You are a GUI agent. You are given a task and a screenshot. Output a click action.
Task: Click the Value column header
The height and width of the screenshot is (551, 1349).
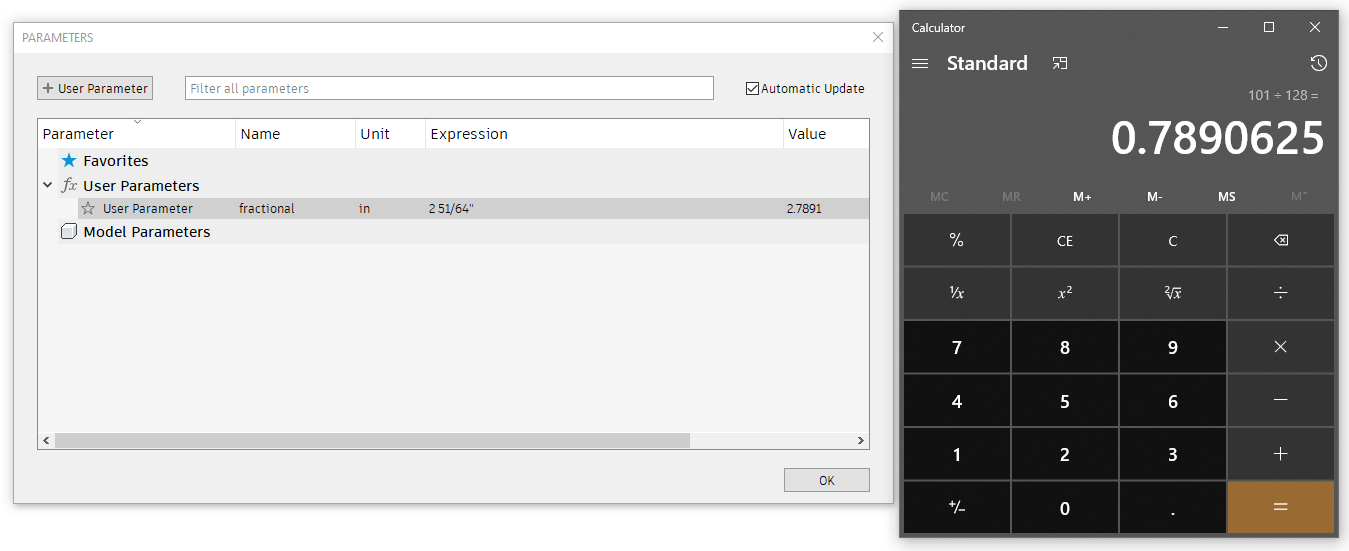[x=826, y=134]
